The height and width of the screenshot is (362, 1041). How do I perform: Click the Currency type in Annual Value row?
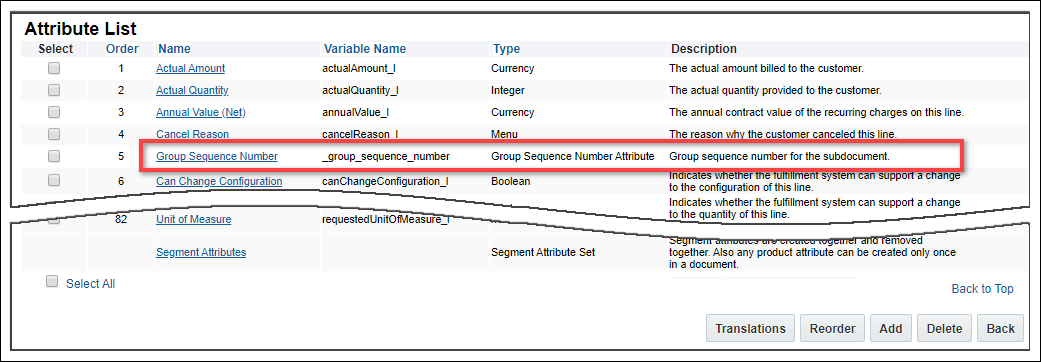point(513,112)
